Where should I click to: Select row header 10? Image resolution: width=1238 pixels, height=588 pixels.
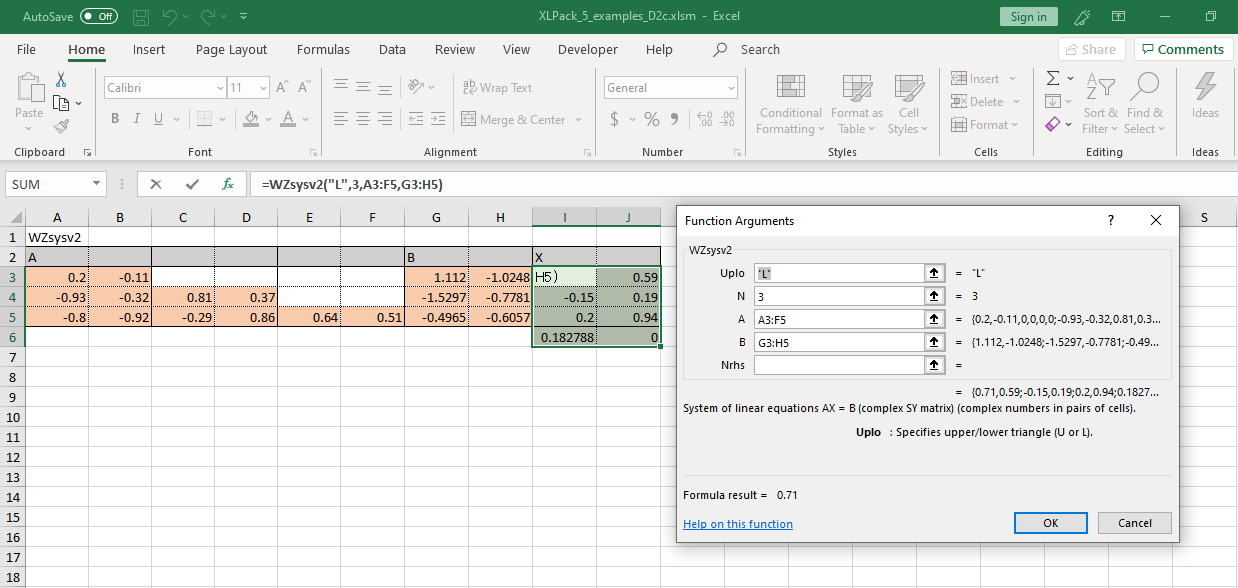point(12,417)
